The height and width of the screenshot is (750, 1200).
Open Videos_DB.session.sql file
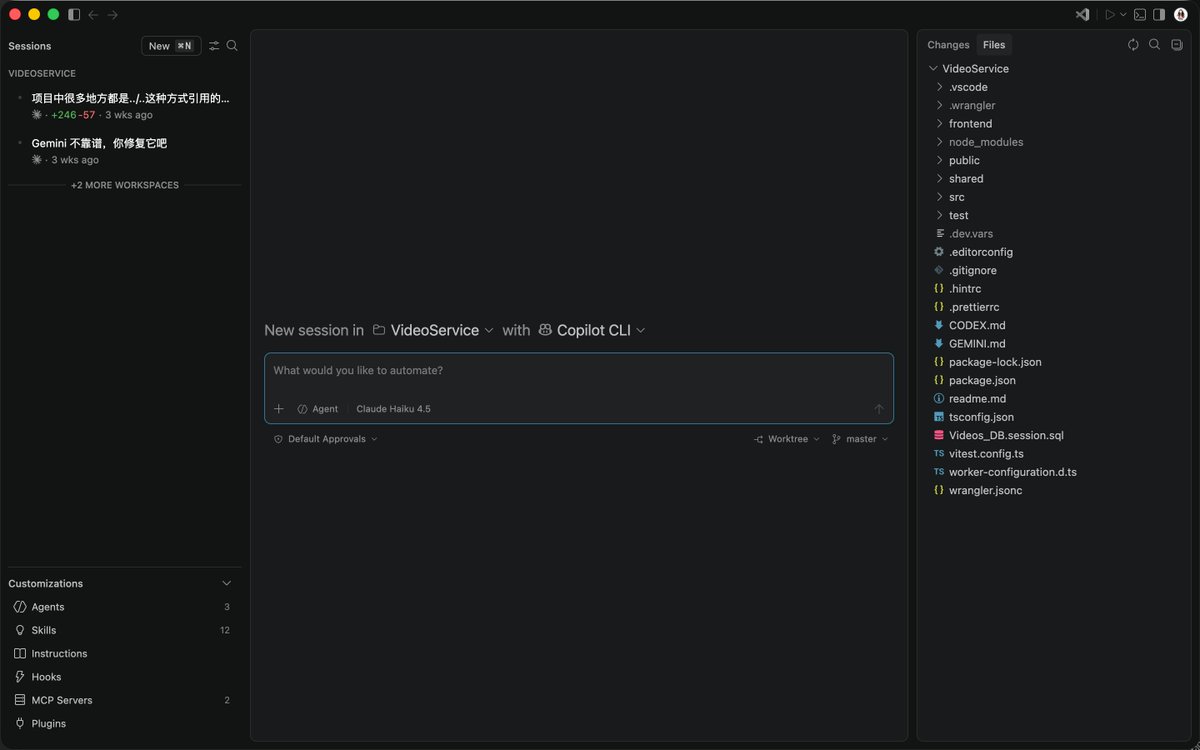[x=1054, y=435]
